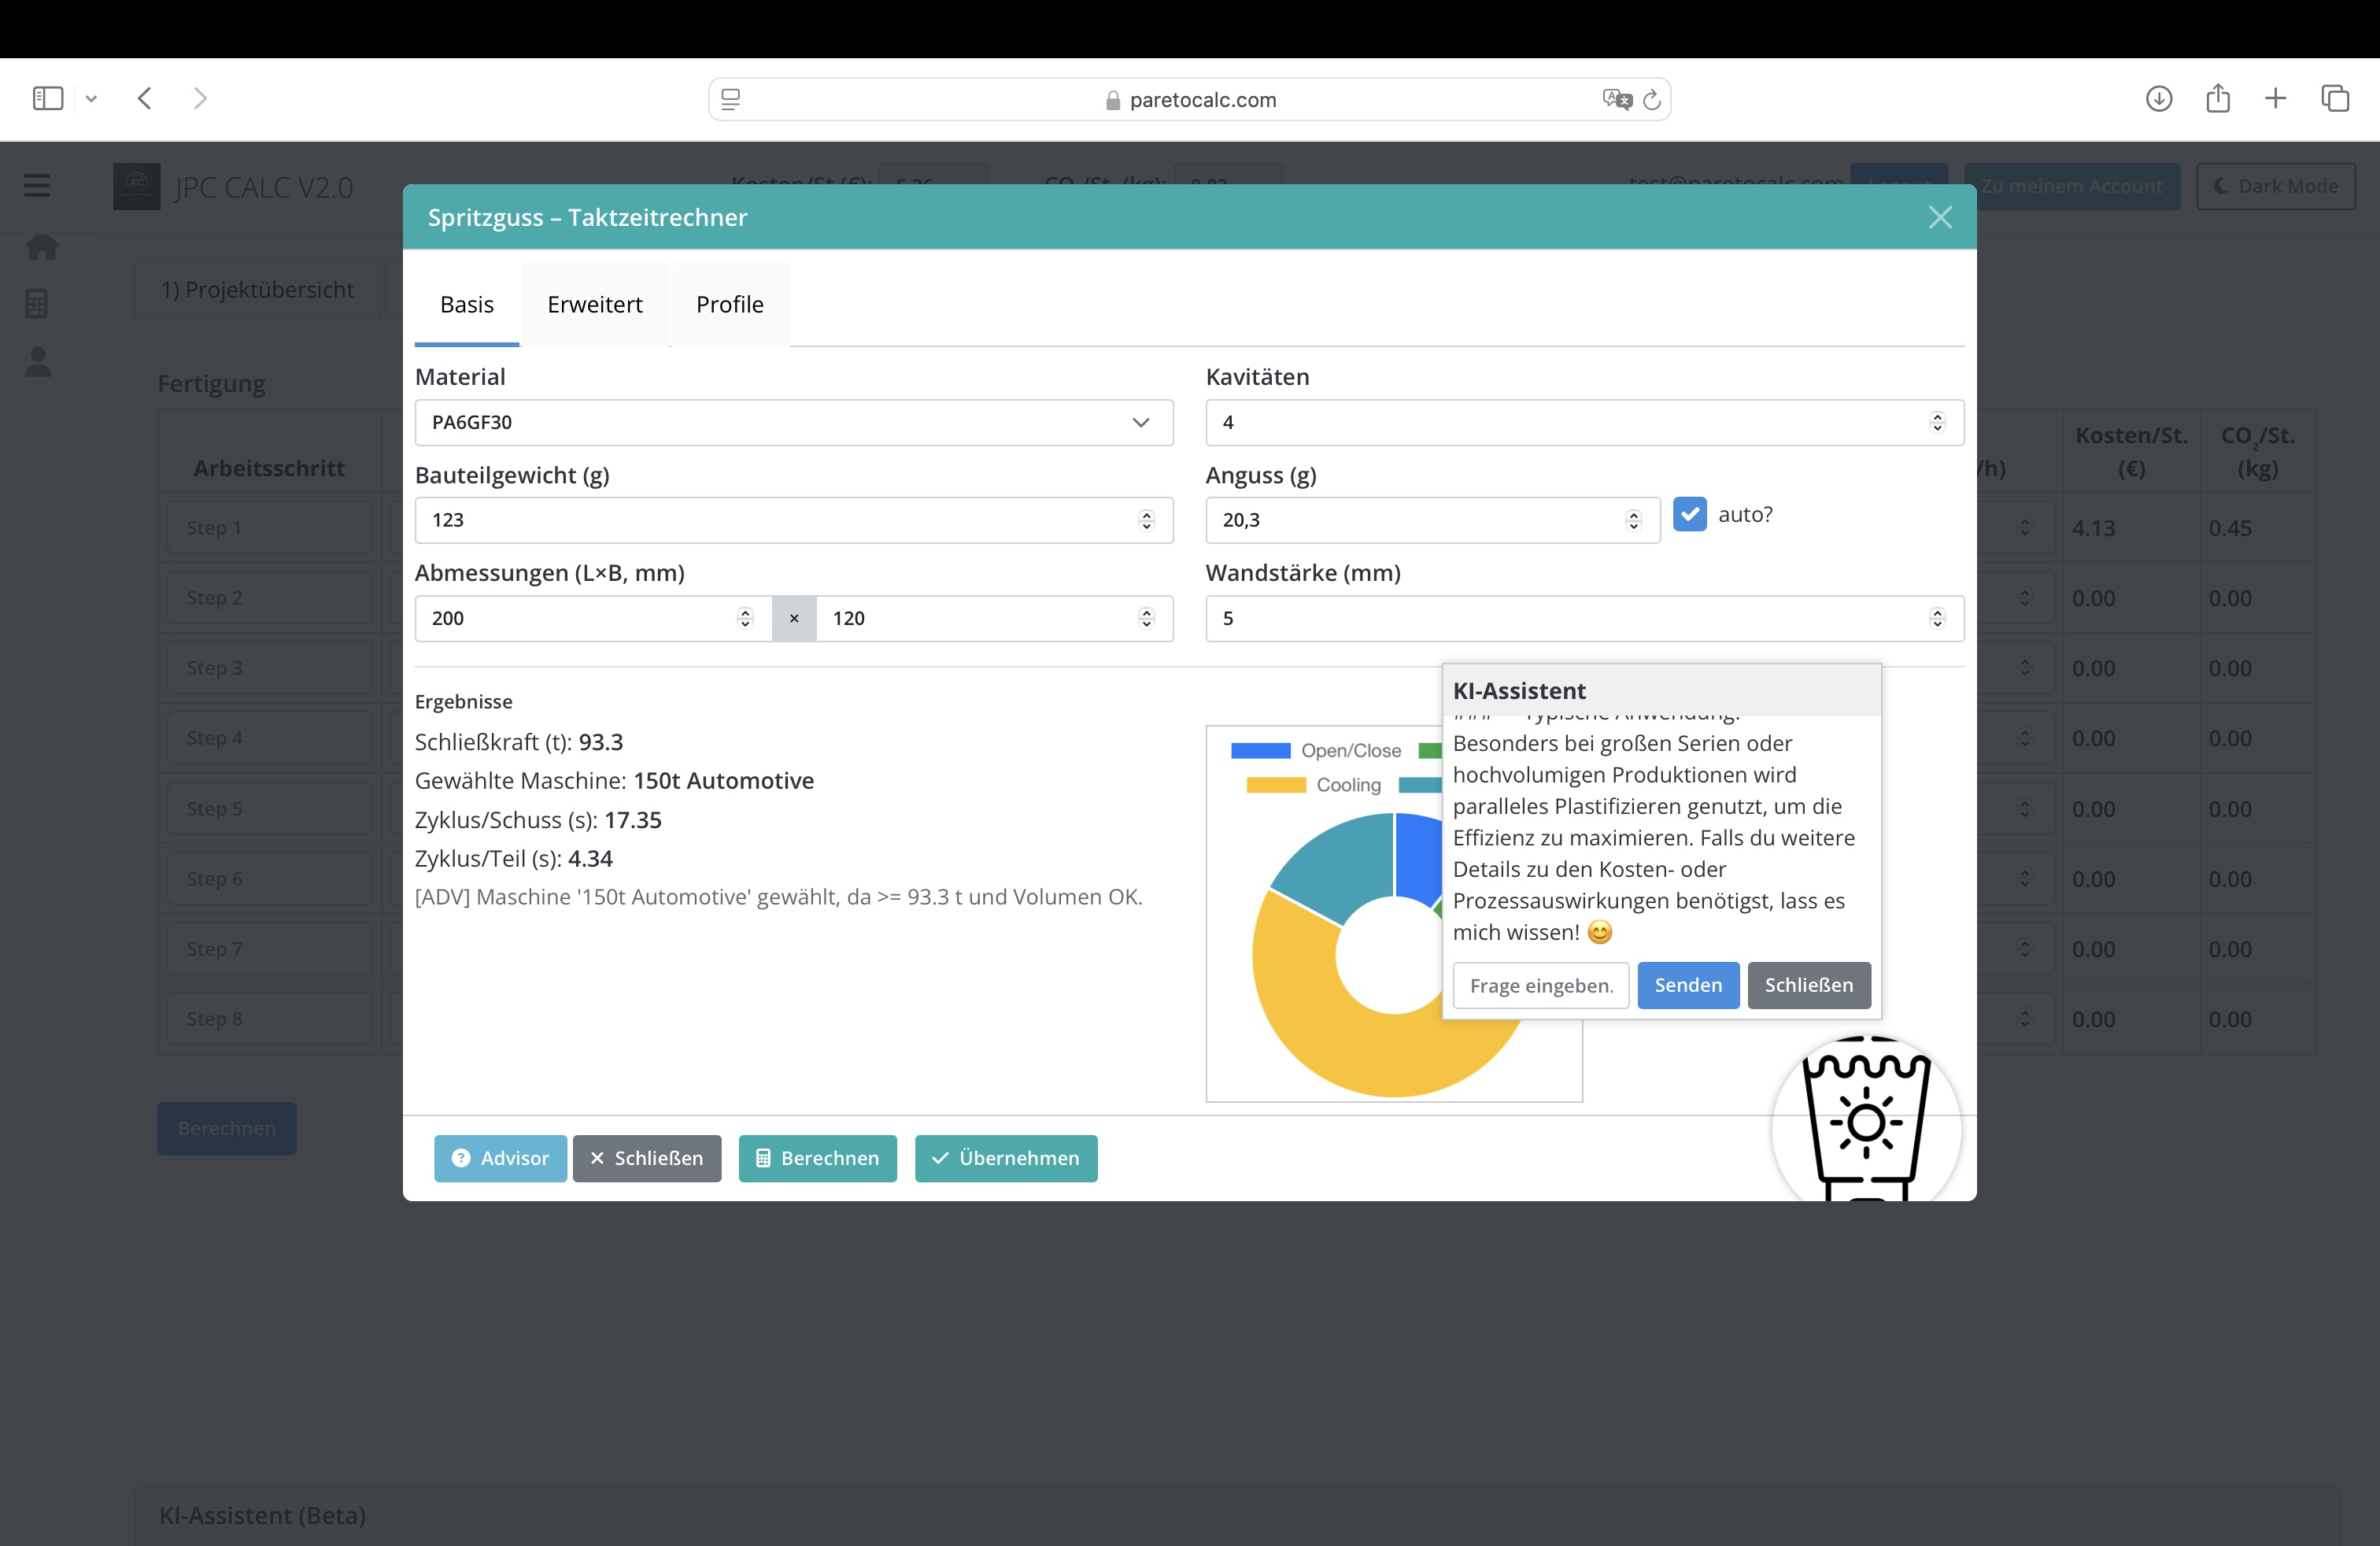The height and width of the screenshot is (1546, 2380).
Task: Open the sidebar options chevron dropdown
Action: tap(91, 98)
